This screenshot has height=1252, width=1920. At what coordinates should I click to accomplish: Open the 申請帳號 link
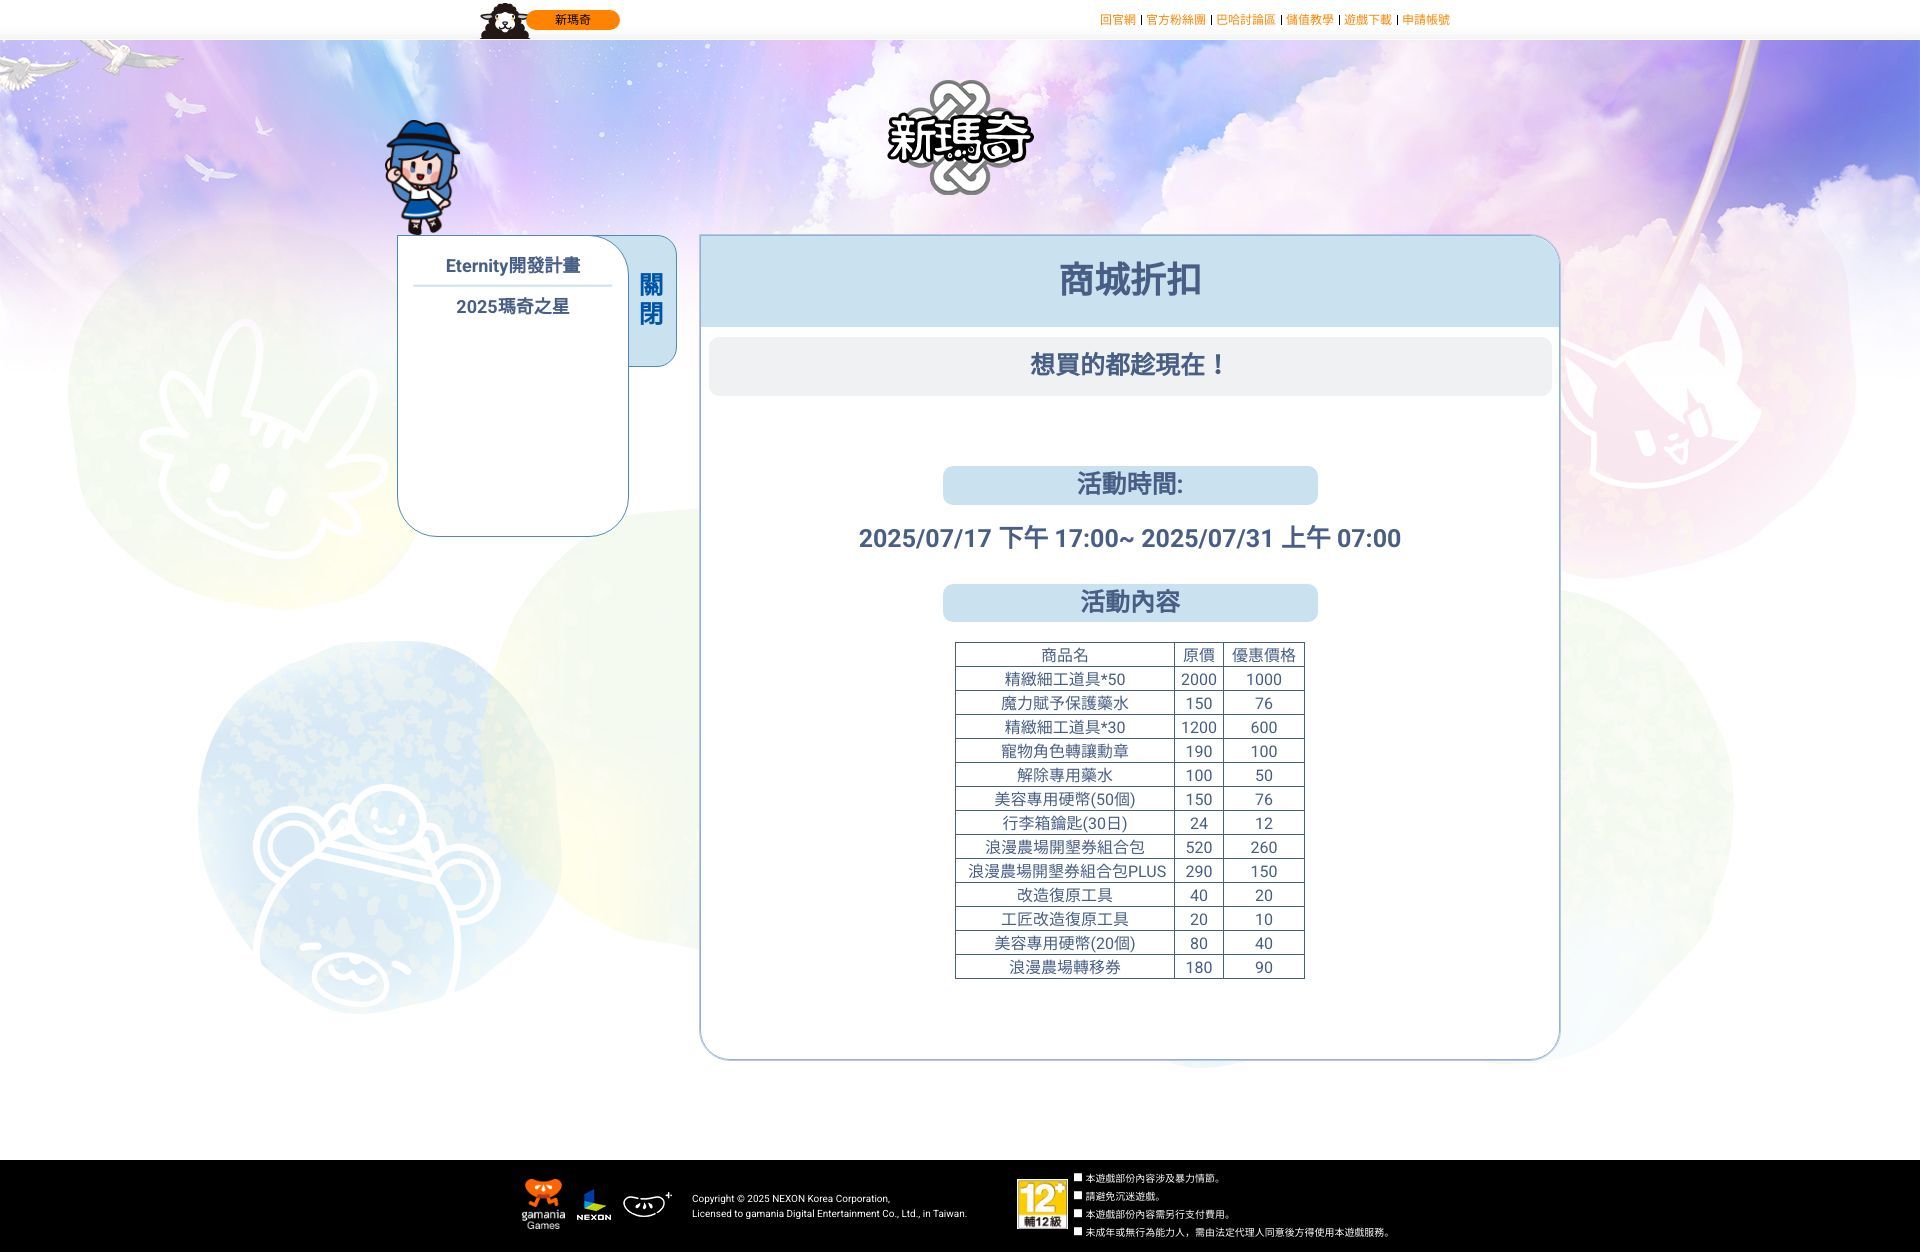pos(1425,20)
